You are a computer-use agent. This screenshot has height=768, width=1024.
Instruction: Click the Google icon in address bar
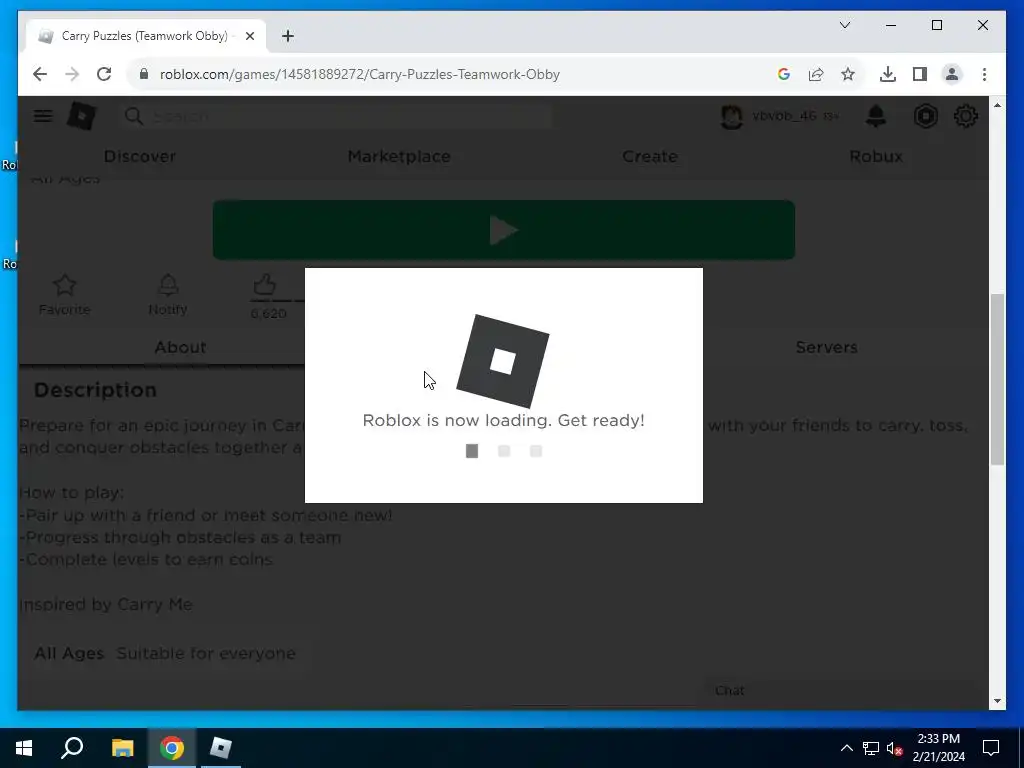coord(784,74)
